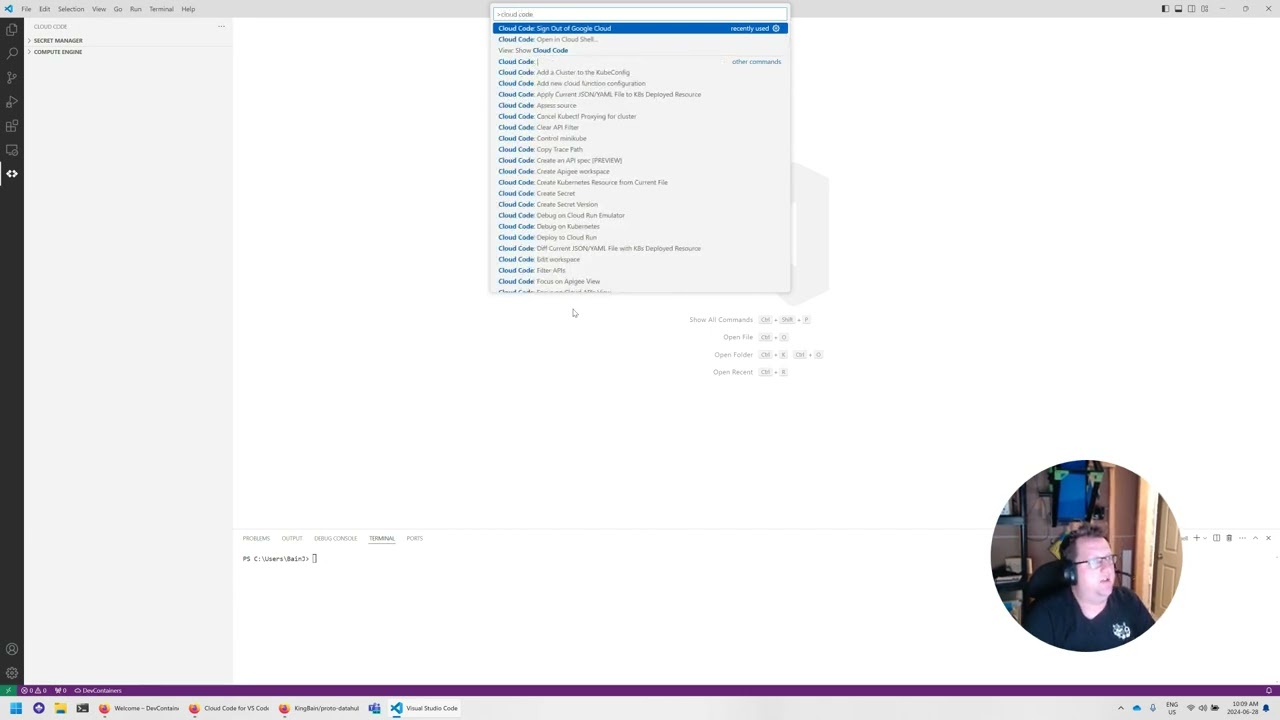Select Debug on Cloud Run Emulator
Screen dimensions: 1280x720
point(640,215)
